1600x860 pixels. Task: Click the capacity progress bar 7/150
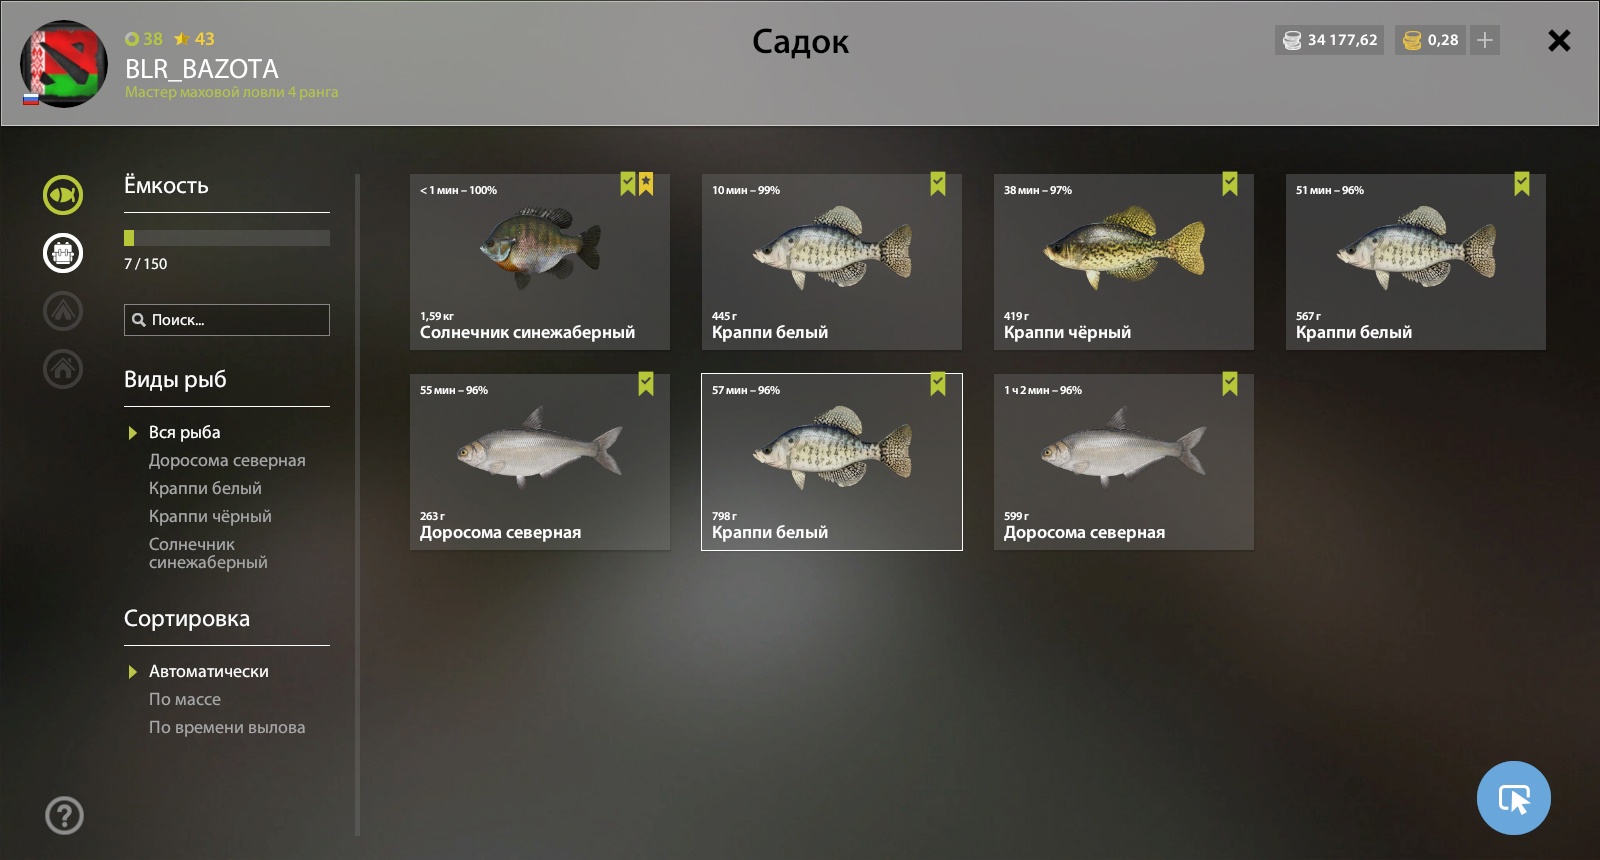coord(227,238)
